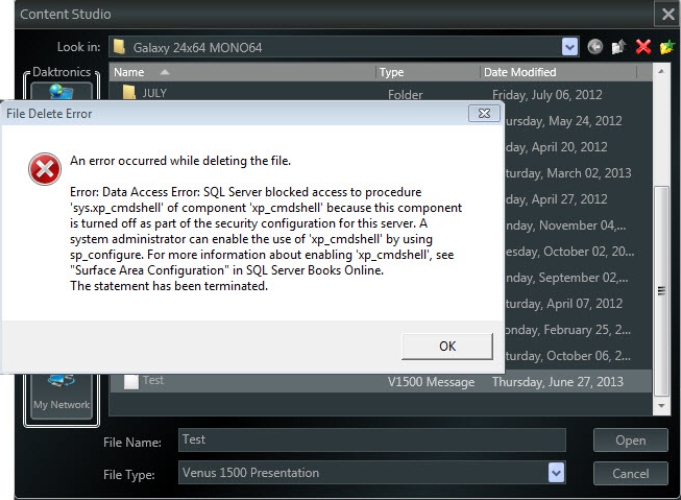This screenshot has width=681, height=500.
Task: Go up one folder level icon
Action: [x=619, y=47]
